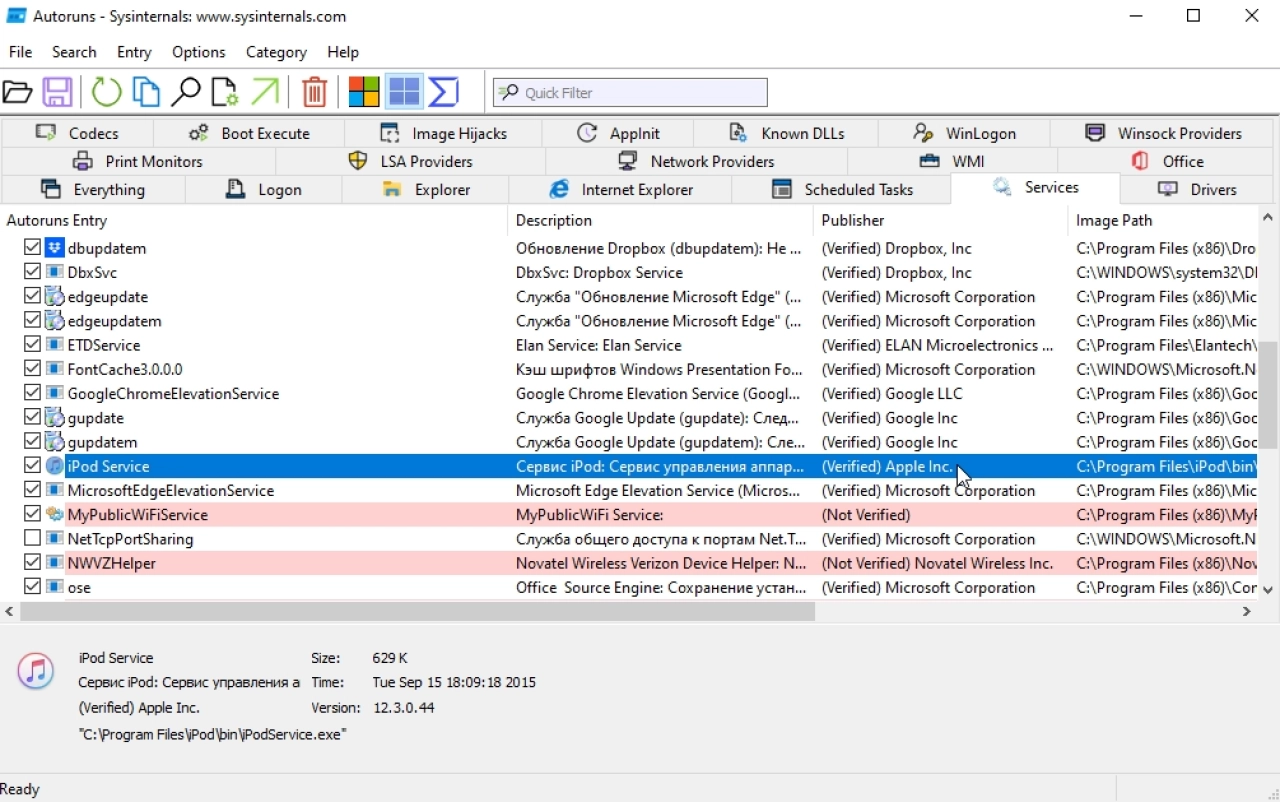Toggle the FontCache3.0.0.0 checkbox
Screen dimensions: 1280x802
(x=32, y=369)
